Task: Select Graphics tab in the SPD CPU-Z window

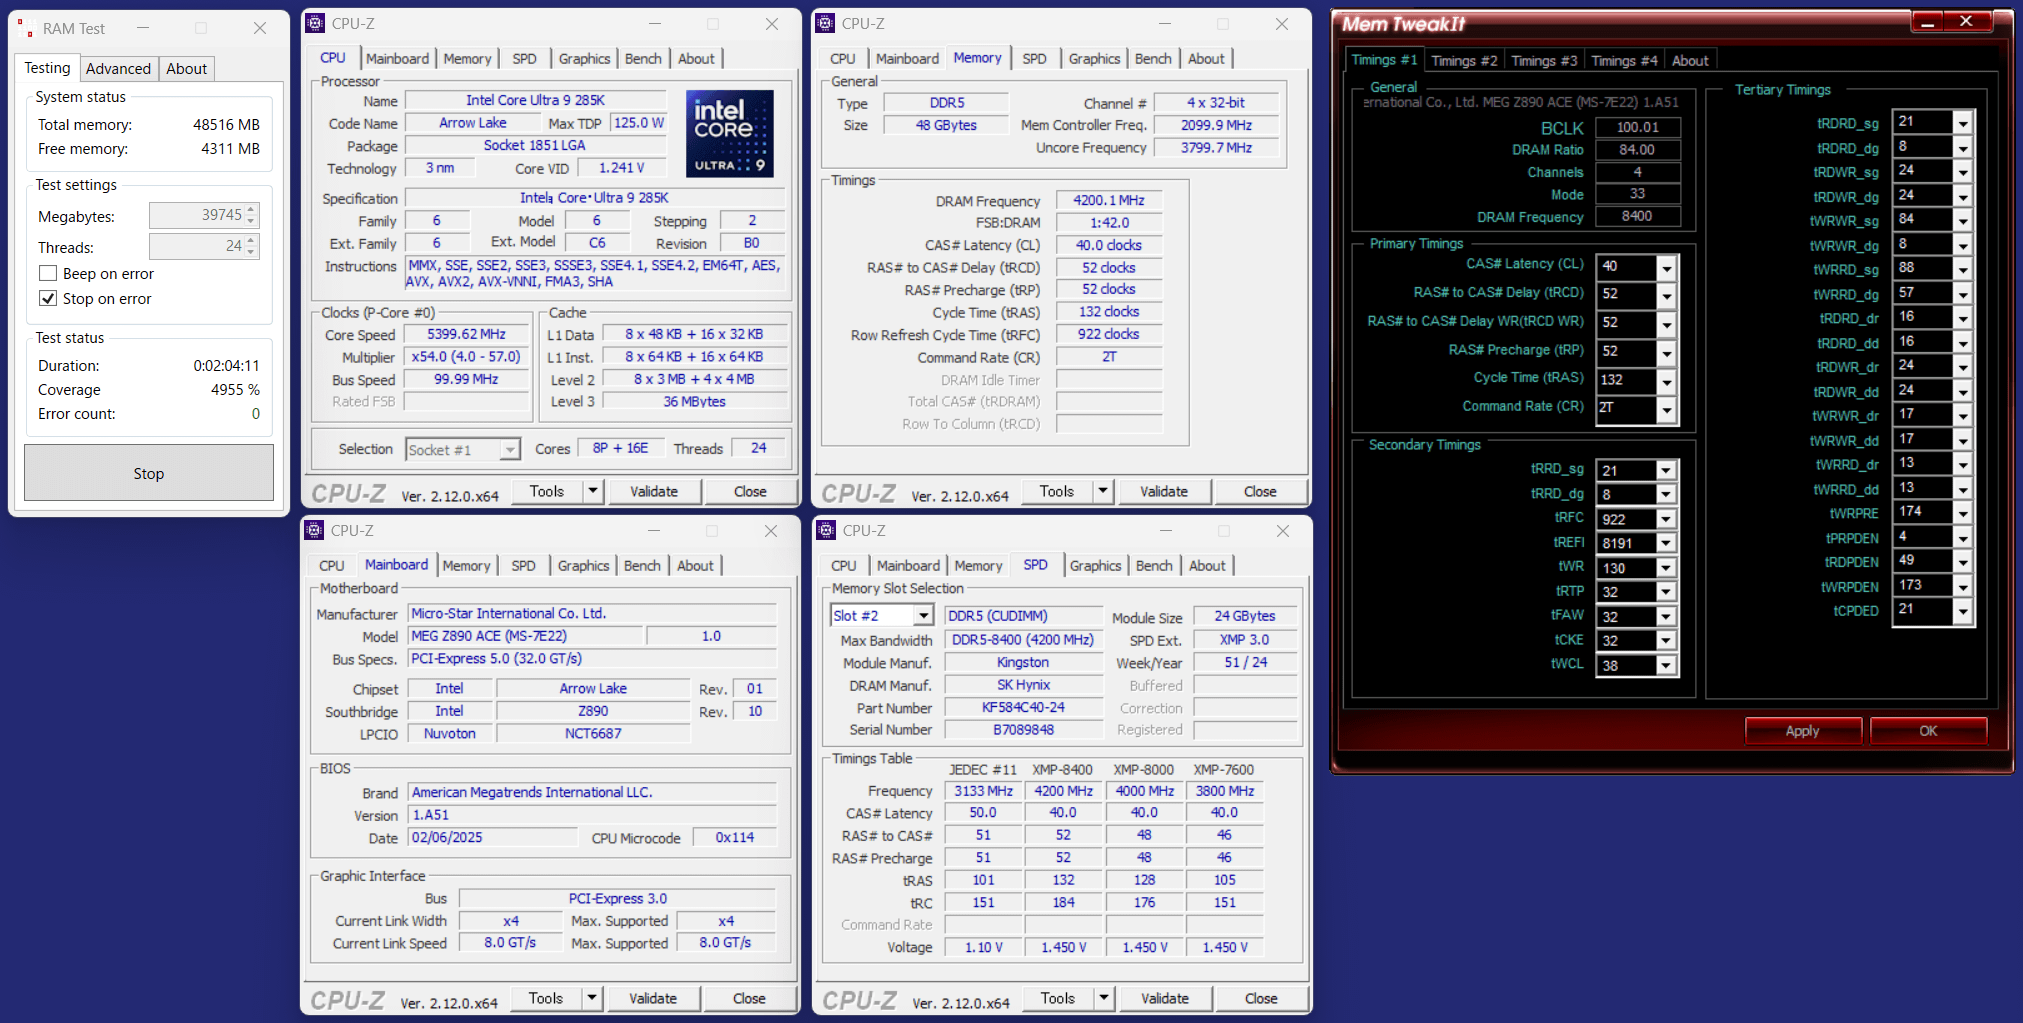Action: tap(1095, 565)
